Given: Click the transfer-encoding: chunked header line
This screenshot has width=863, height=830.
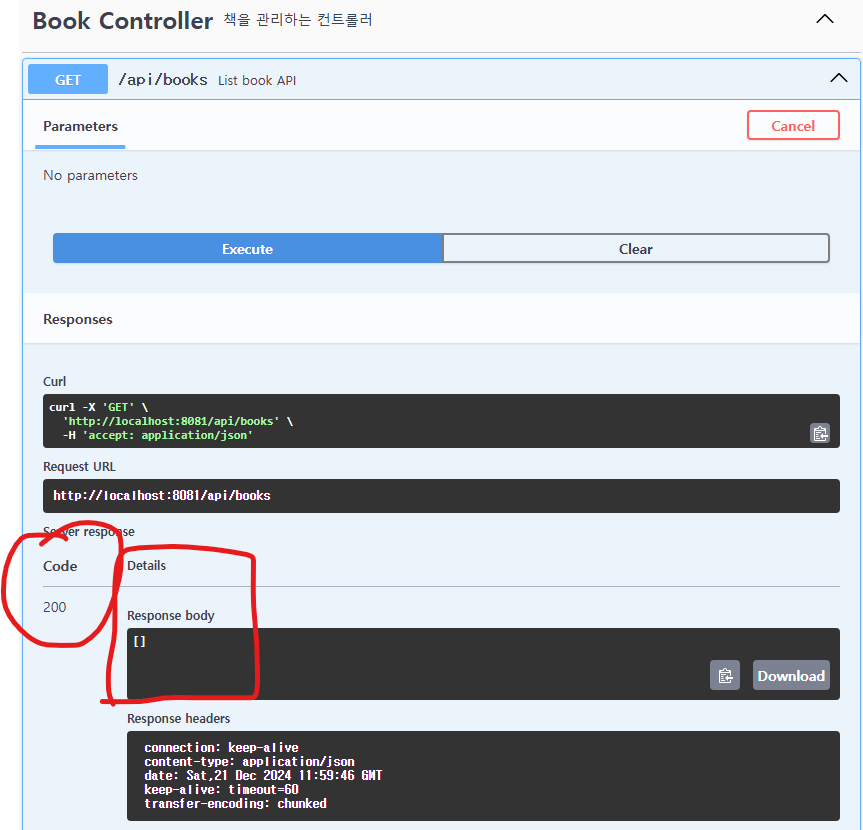Looking at the screenshot, I should point(236,804).
